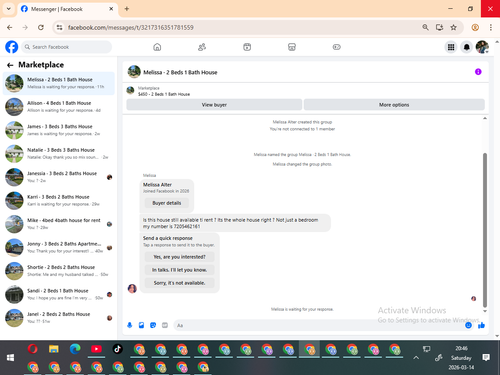Go back in browser history
Screen dimensions: 500x375
[10, 28]
